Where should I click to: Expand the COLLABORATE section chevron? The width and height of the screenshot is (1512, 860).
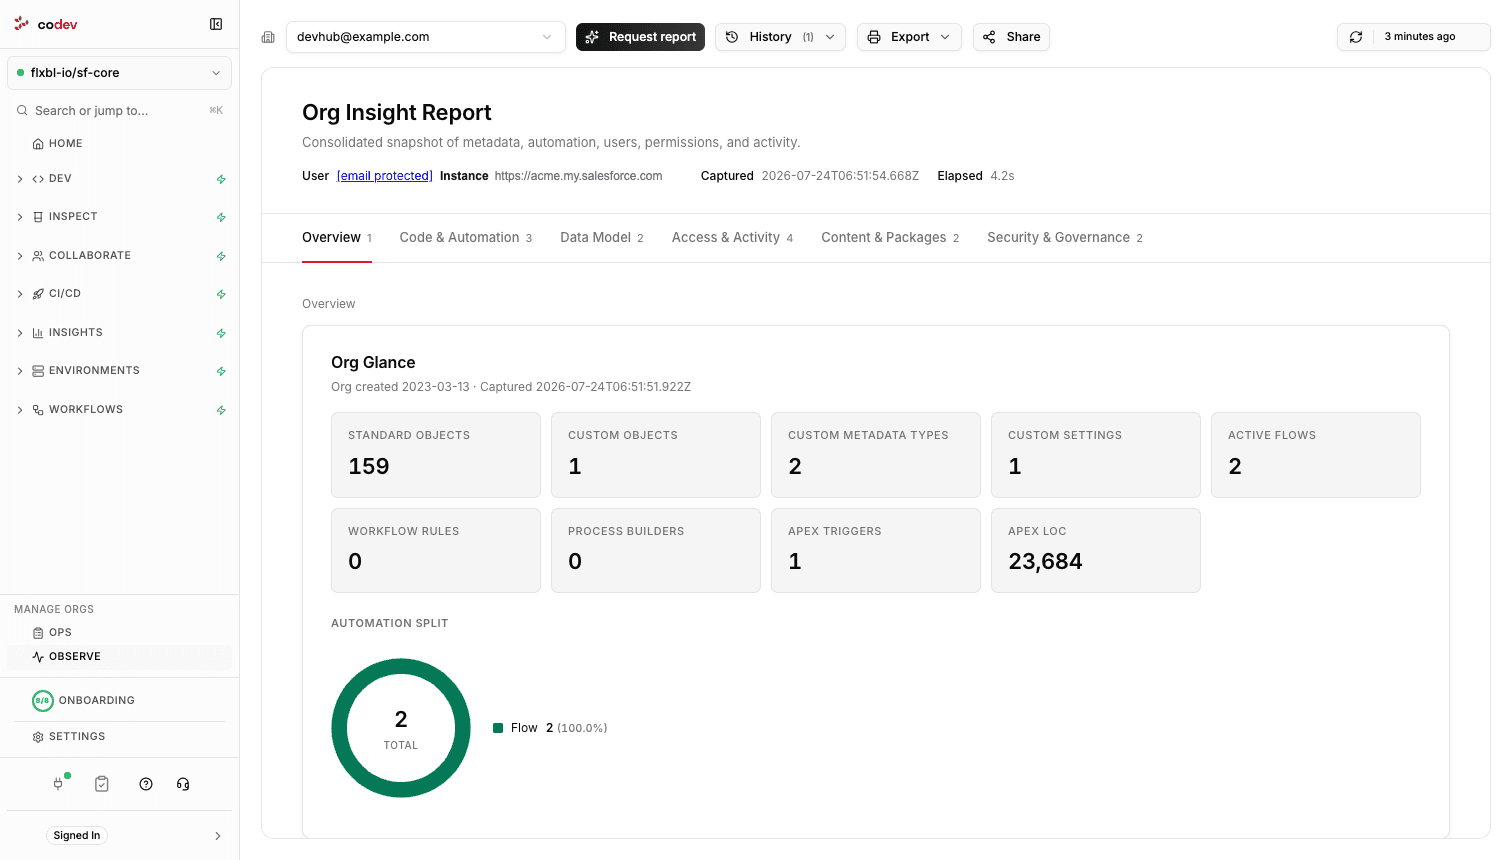[x=20, y=256]
